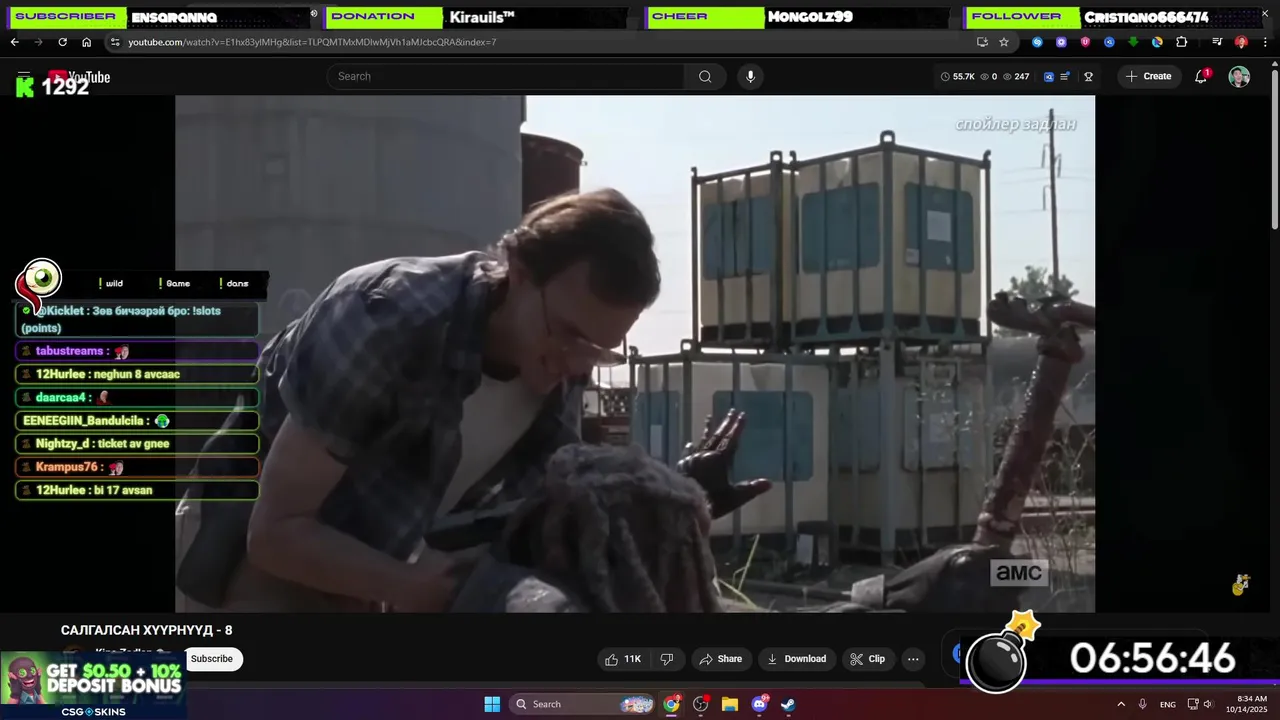
Task: Open the Shazam extension icon
Action: [x=1037, y=42]
